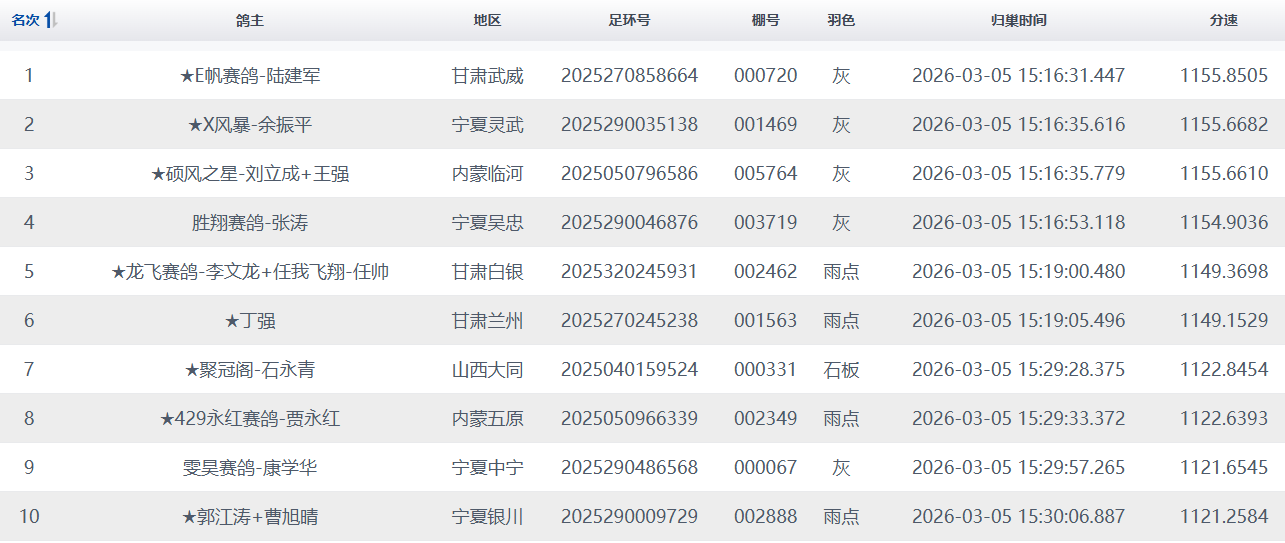
Task: Click ★龙飞赛鸽-李文龙+任我飞翔-任帅 owner name
Action: click(x=250, y=272)
